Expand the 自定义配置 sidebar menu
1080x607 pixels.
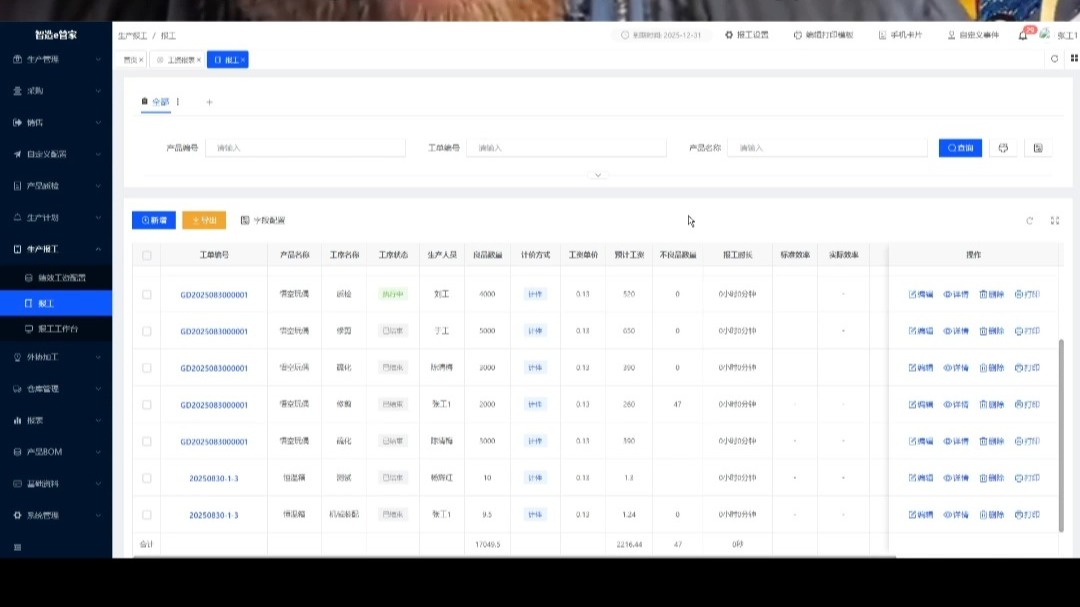pyautogui.click(x=56, y=154)
